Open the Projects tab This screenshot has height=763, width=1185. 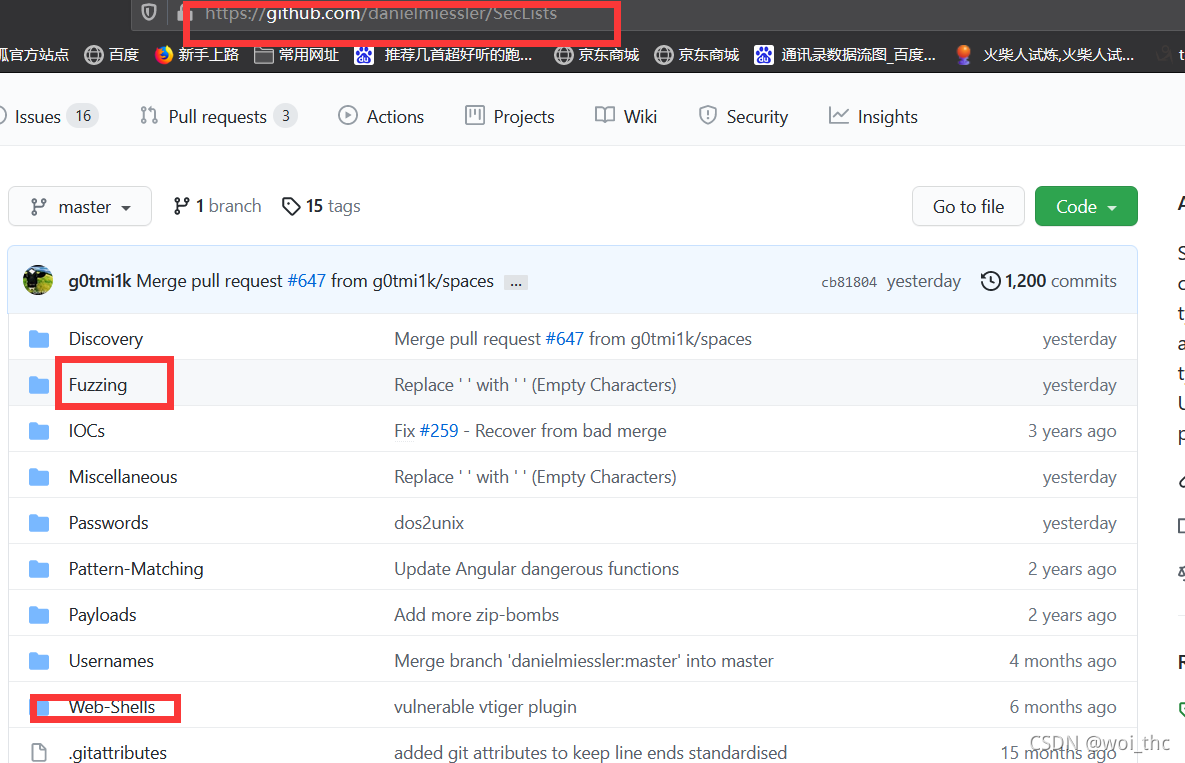click(x=509, y=116)
